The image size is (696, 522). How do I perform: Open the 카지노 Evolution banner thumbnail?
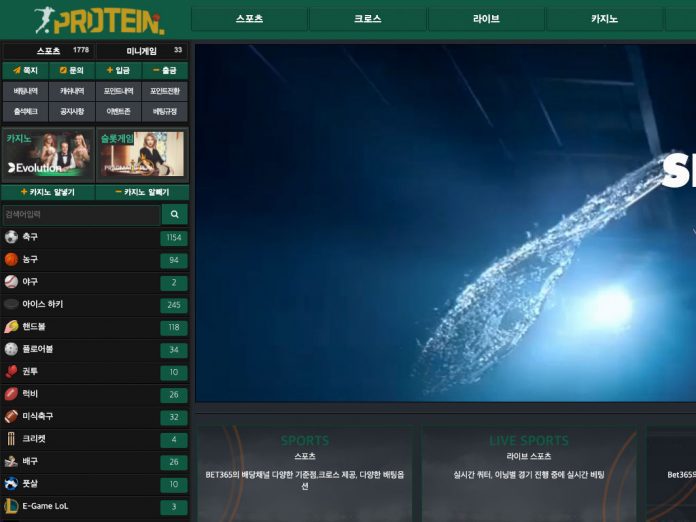48,154
